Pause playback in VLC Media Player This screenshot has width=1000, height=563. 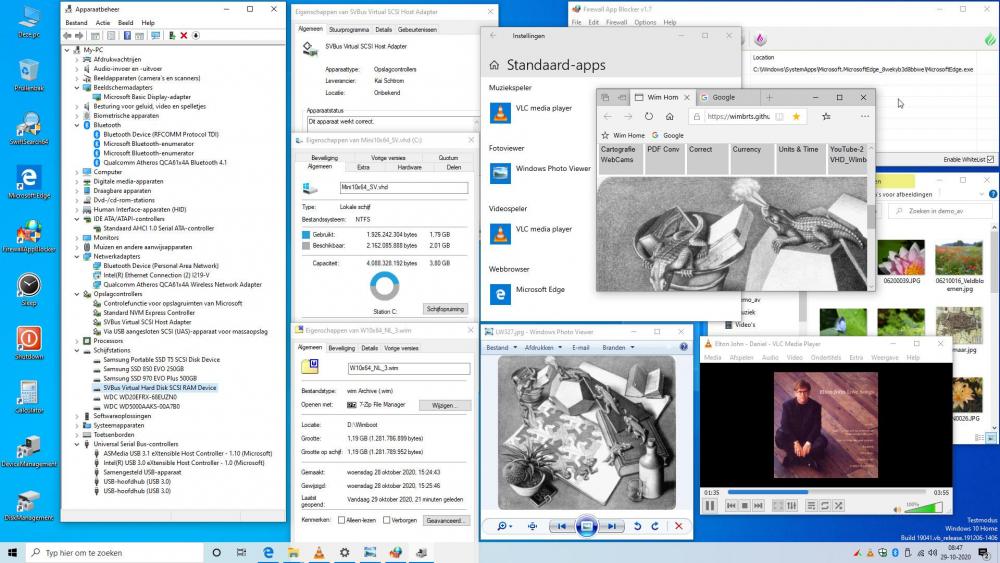coord(710,506)
